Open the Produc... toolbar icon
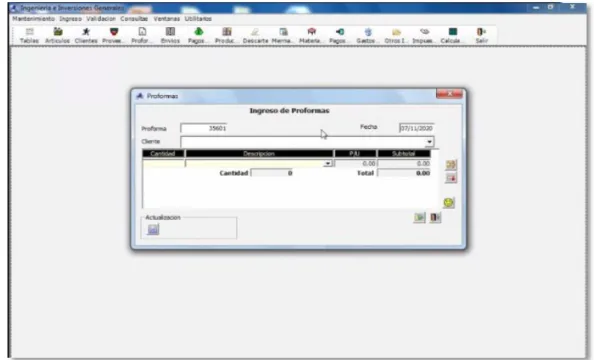 [x=226, y=36]
